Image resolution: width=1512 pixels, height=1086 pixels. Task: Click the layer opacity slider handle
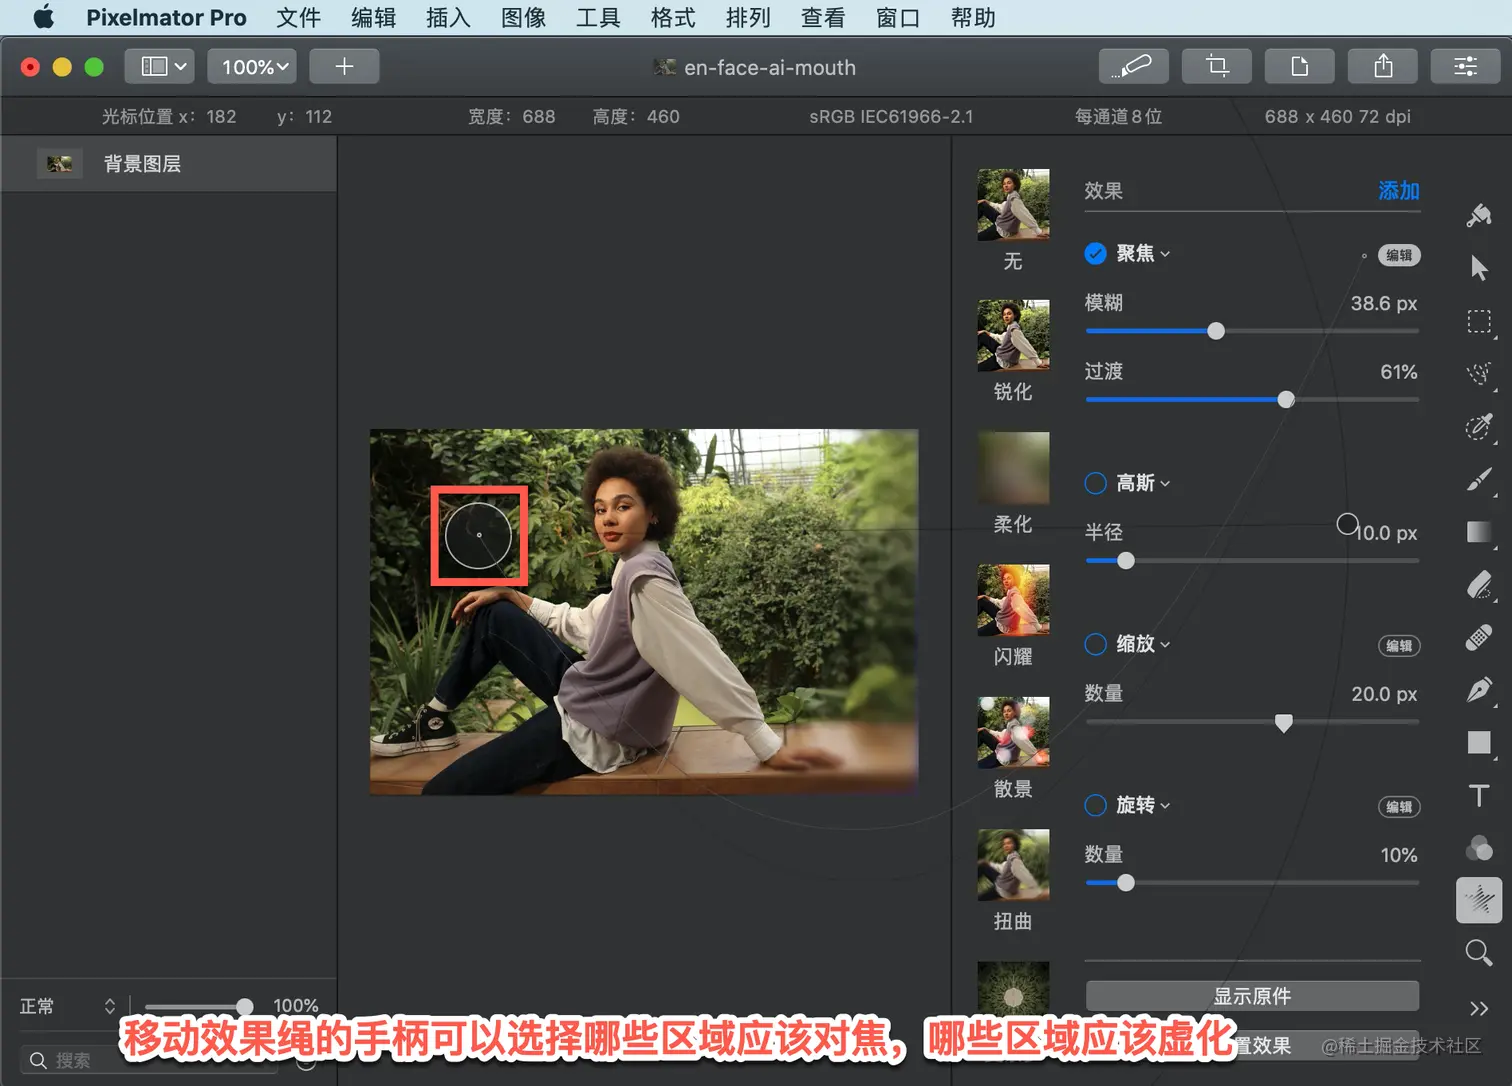click(x=244, y=1006)
